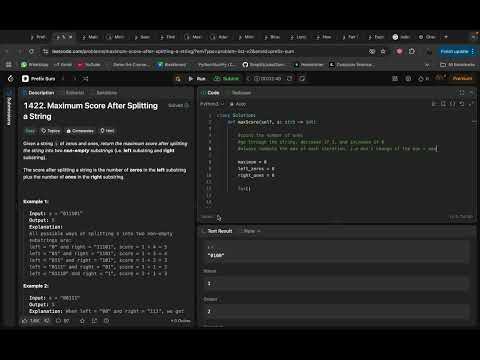Click the Example 1 heading
Viewport: 480px width, 360px height.
click(x=36, y=202)
